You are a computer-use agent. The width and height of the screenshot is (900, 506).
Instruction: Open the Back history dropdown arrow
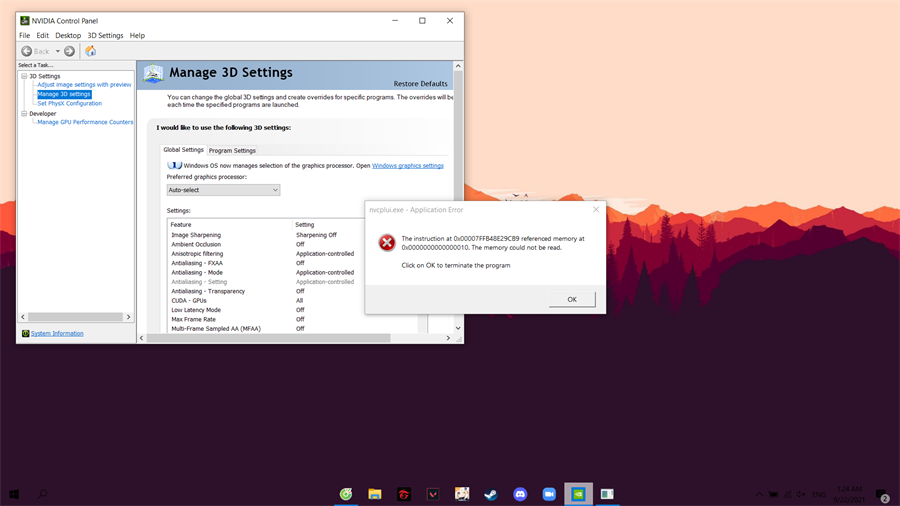[58, 51]
